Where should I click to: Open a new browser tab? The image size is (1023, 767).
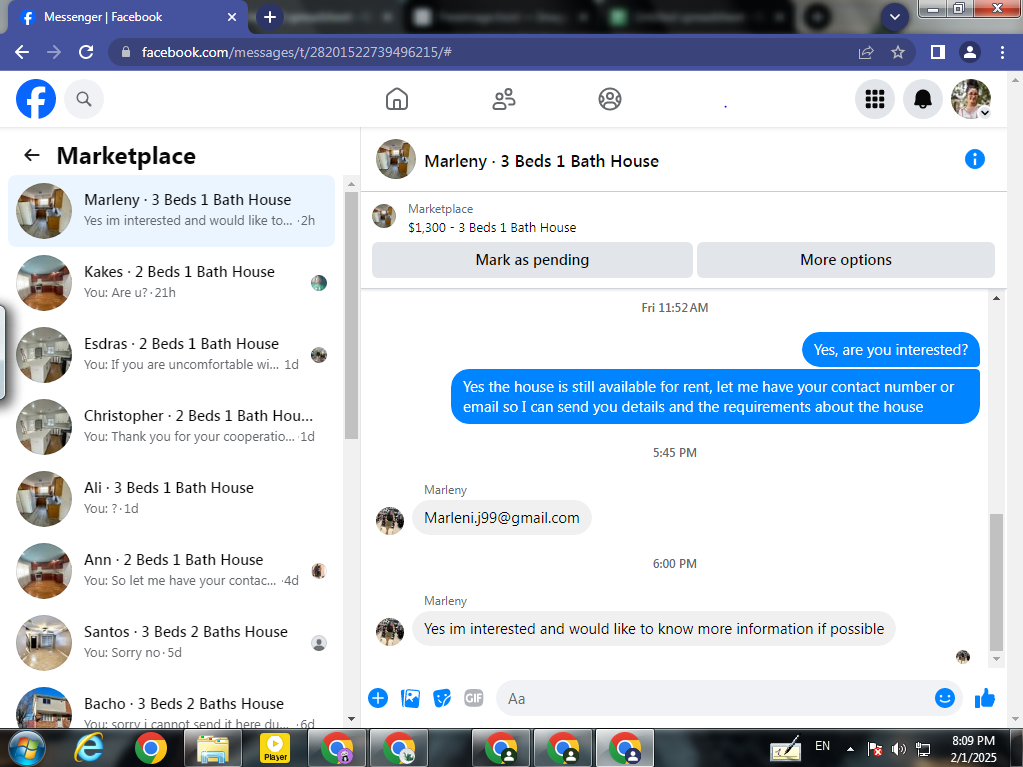tap(270, 17)
